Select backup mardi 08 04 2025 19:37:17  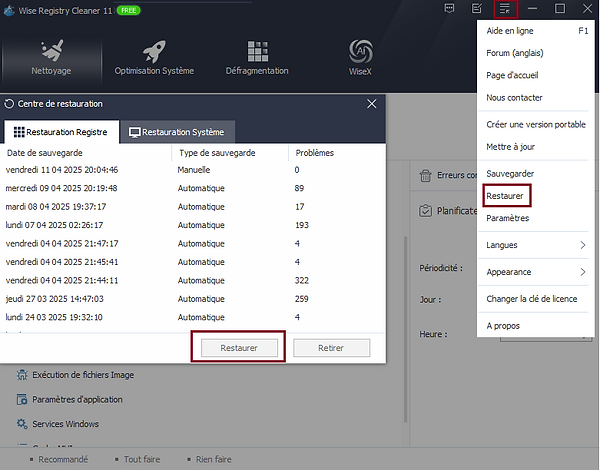coord(193,207)
